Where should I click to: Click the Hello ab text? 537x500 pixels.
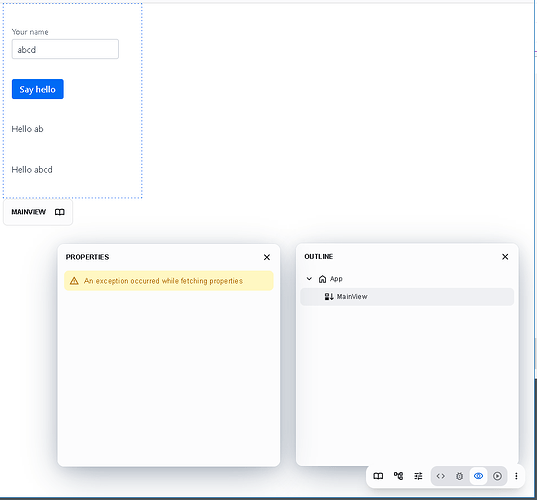click(27, 129)
